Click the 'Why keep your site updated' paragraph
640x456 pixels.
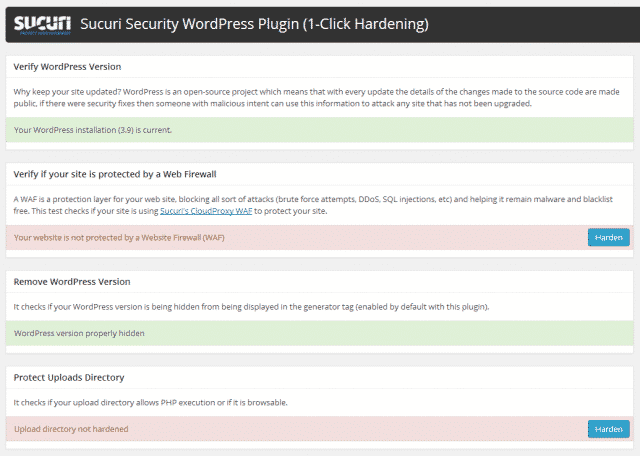pos(316,98)
